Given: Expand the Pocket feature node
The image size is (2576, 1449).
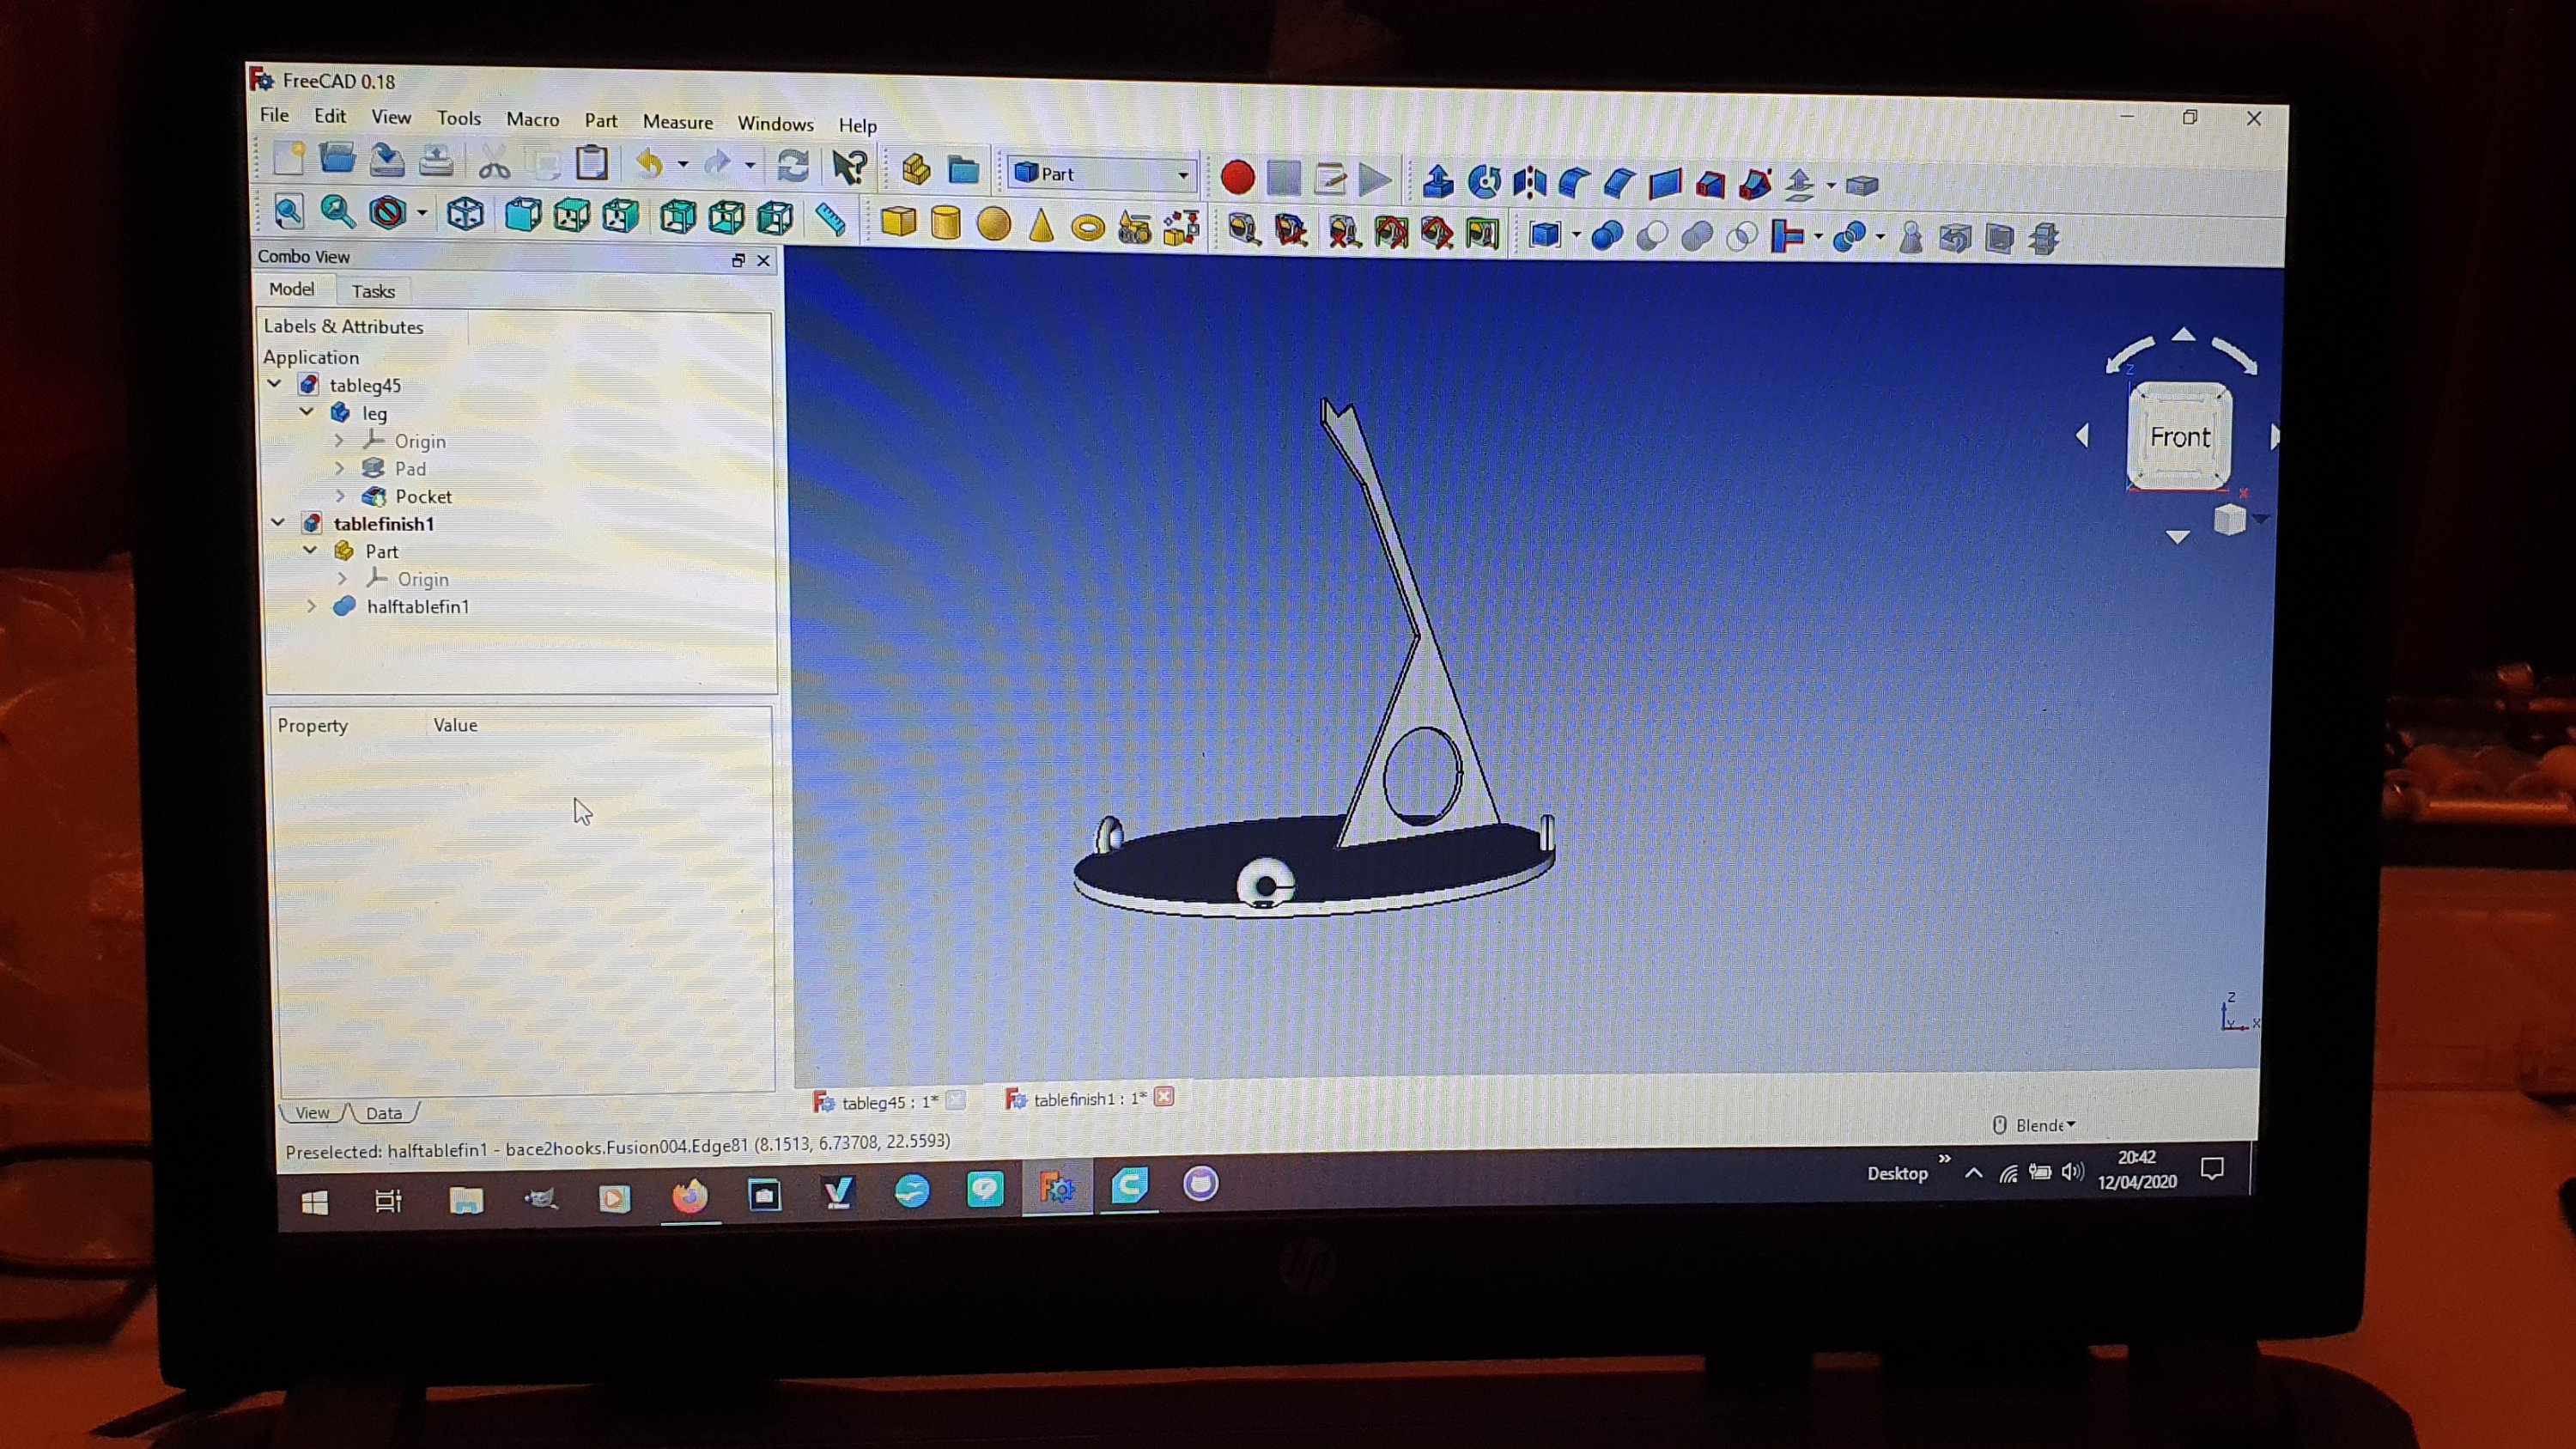Looking at the screenshot, I should (x=340, y=496).
